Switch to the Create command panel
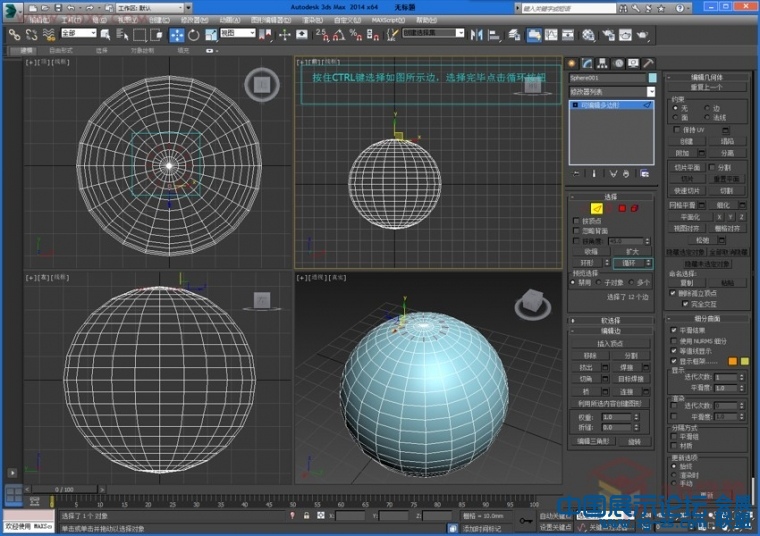Image resolution: width=760 pixels, height=536 pixels. pyautogui.click(x=572, y=63)
